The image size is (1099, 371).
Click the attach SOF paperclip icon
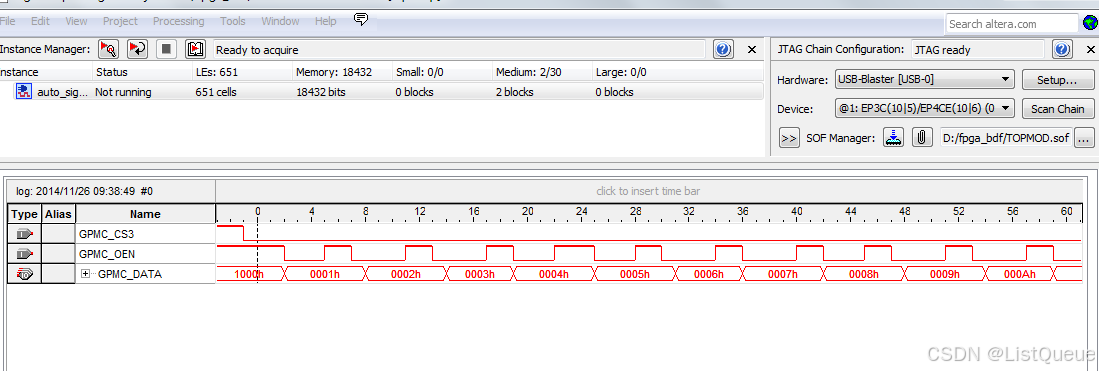pos(921,137)
